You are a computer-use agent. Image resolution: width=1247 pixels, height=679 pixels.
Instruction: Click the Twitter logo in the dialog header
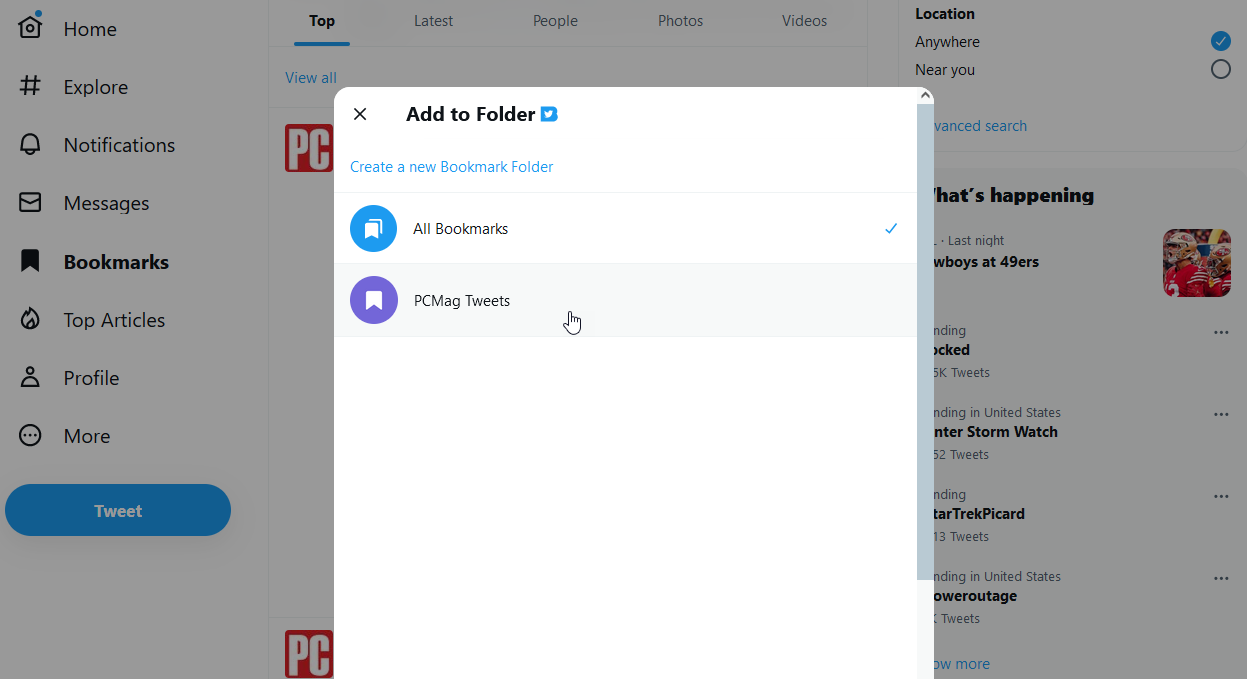point(548,114)
